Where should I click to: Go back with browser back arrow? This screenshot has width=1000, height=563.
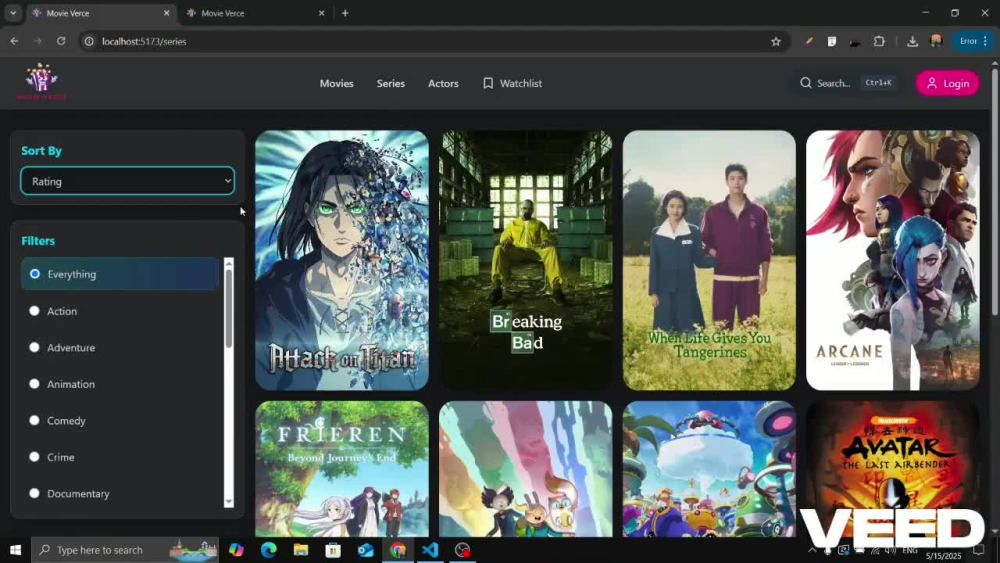click(x=14, y=41)
